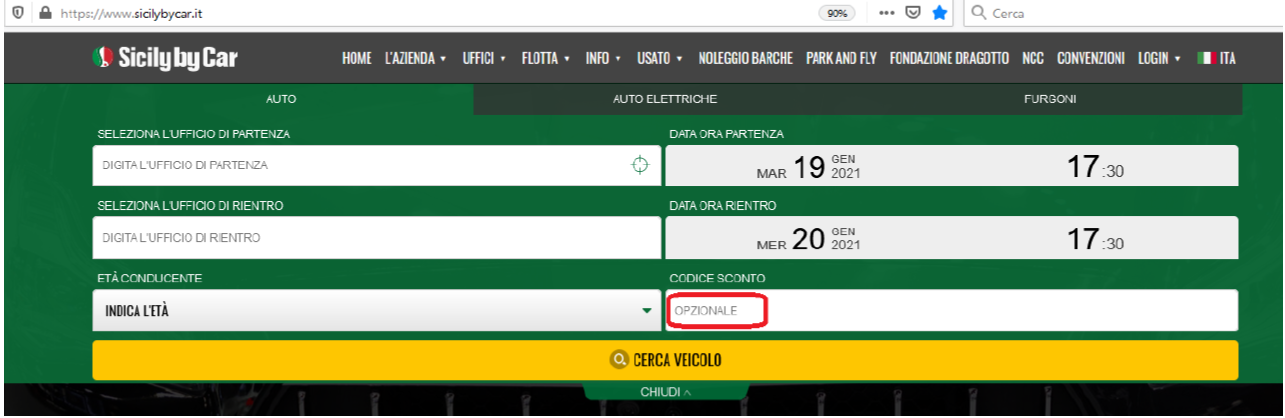Pick return date MER 20 GEN 2021
Screen dimensions: 1285x418
tap(809, 238)
